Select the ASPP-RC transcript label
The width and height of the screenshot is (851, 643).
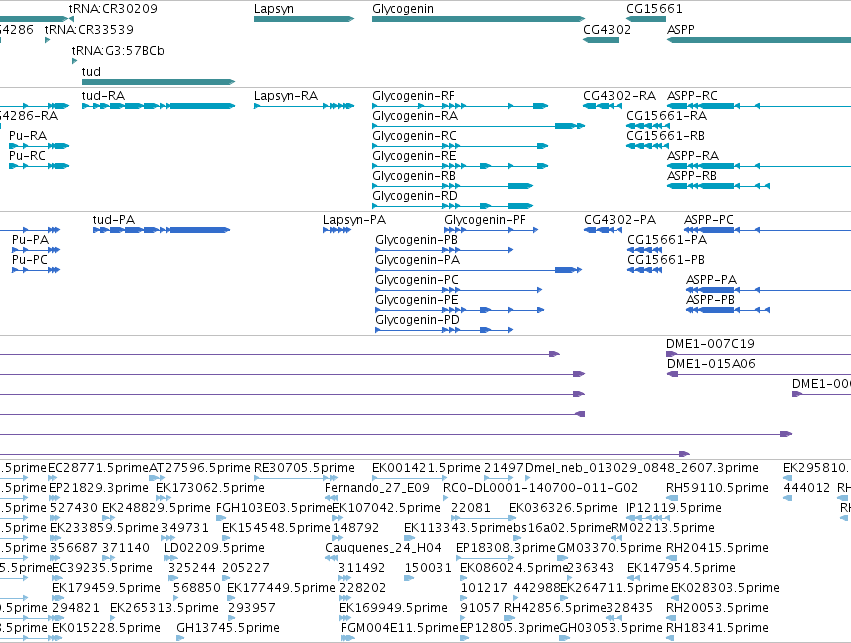coord(692,96)
